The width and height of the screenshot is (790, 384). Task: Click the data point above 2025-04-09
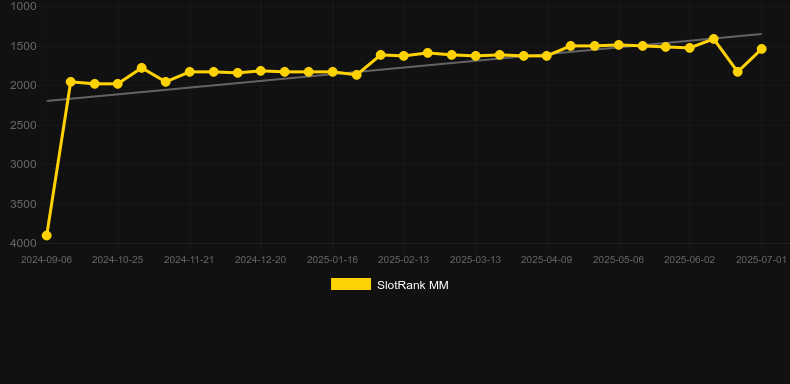click(547, 56)
